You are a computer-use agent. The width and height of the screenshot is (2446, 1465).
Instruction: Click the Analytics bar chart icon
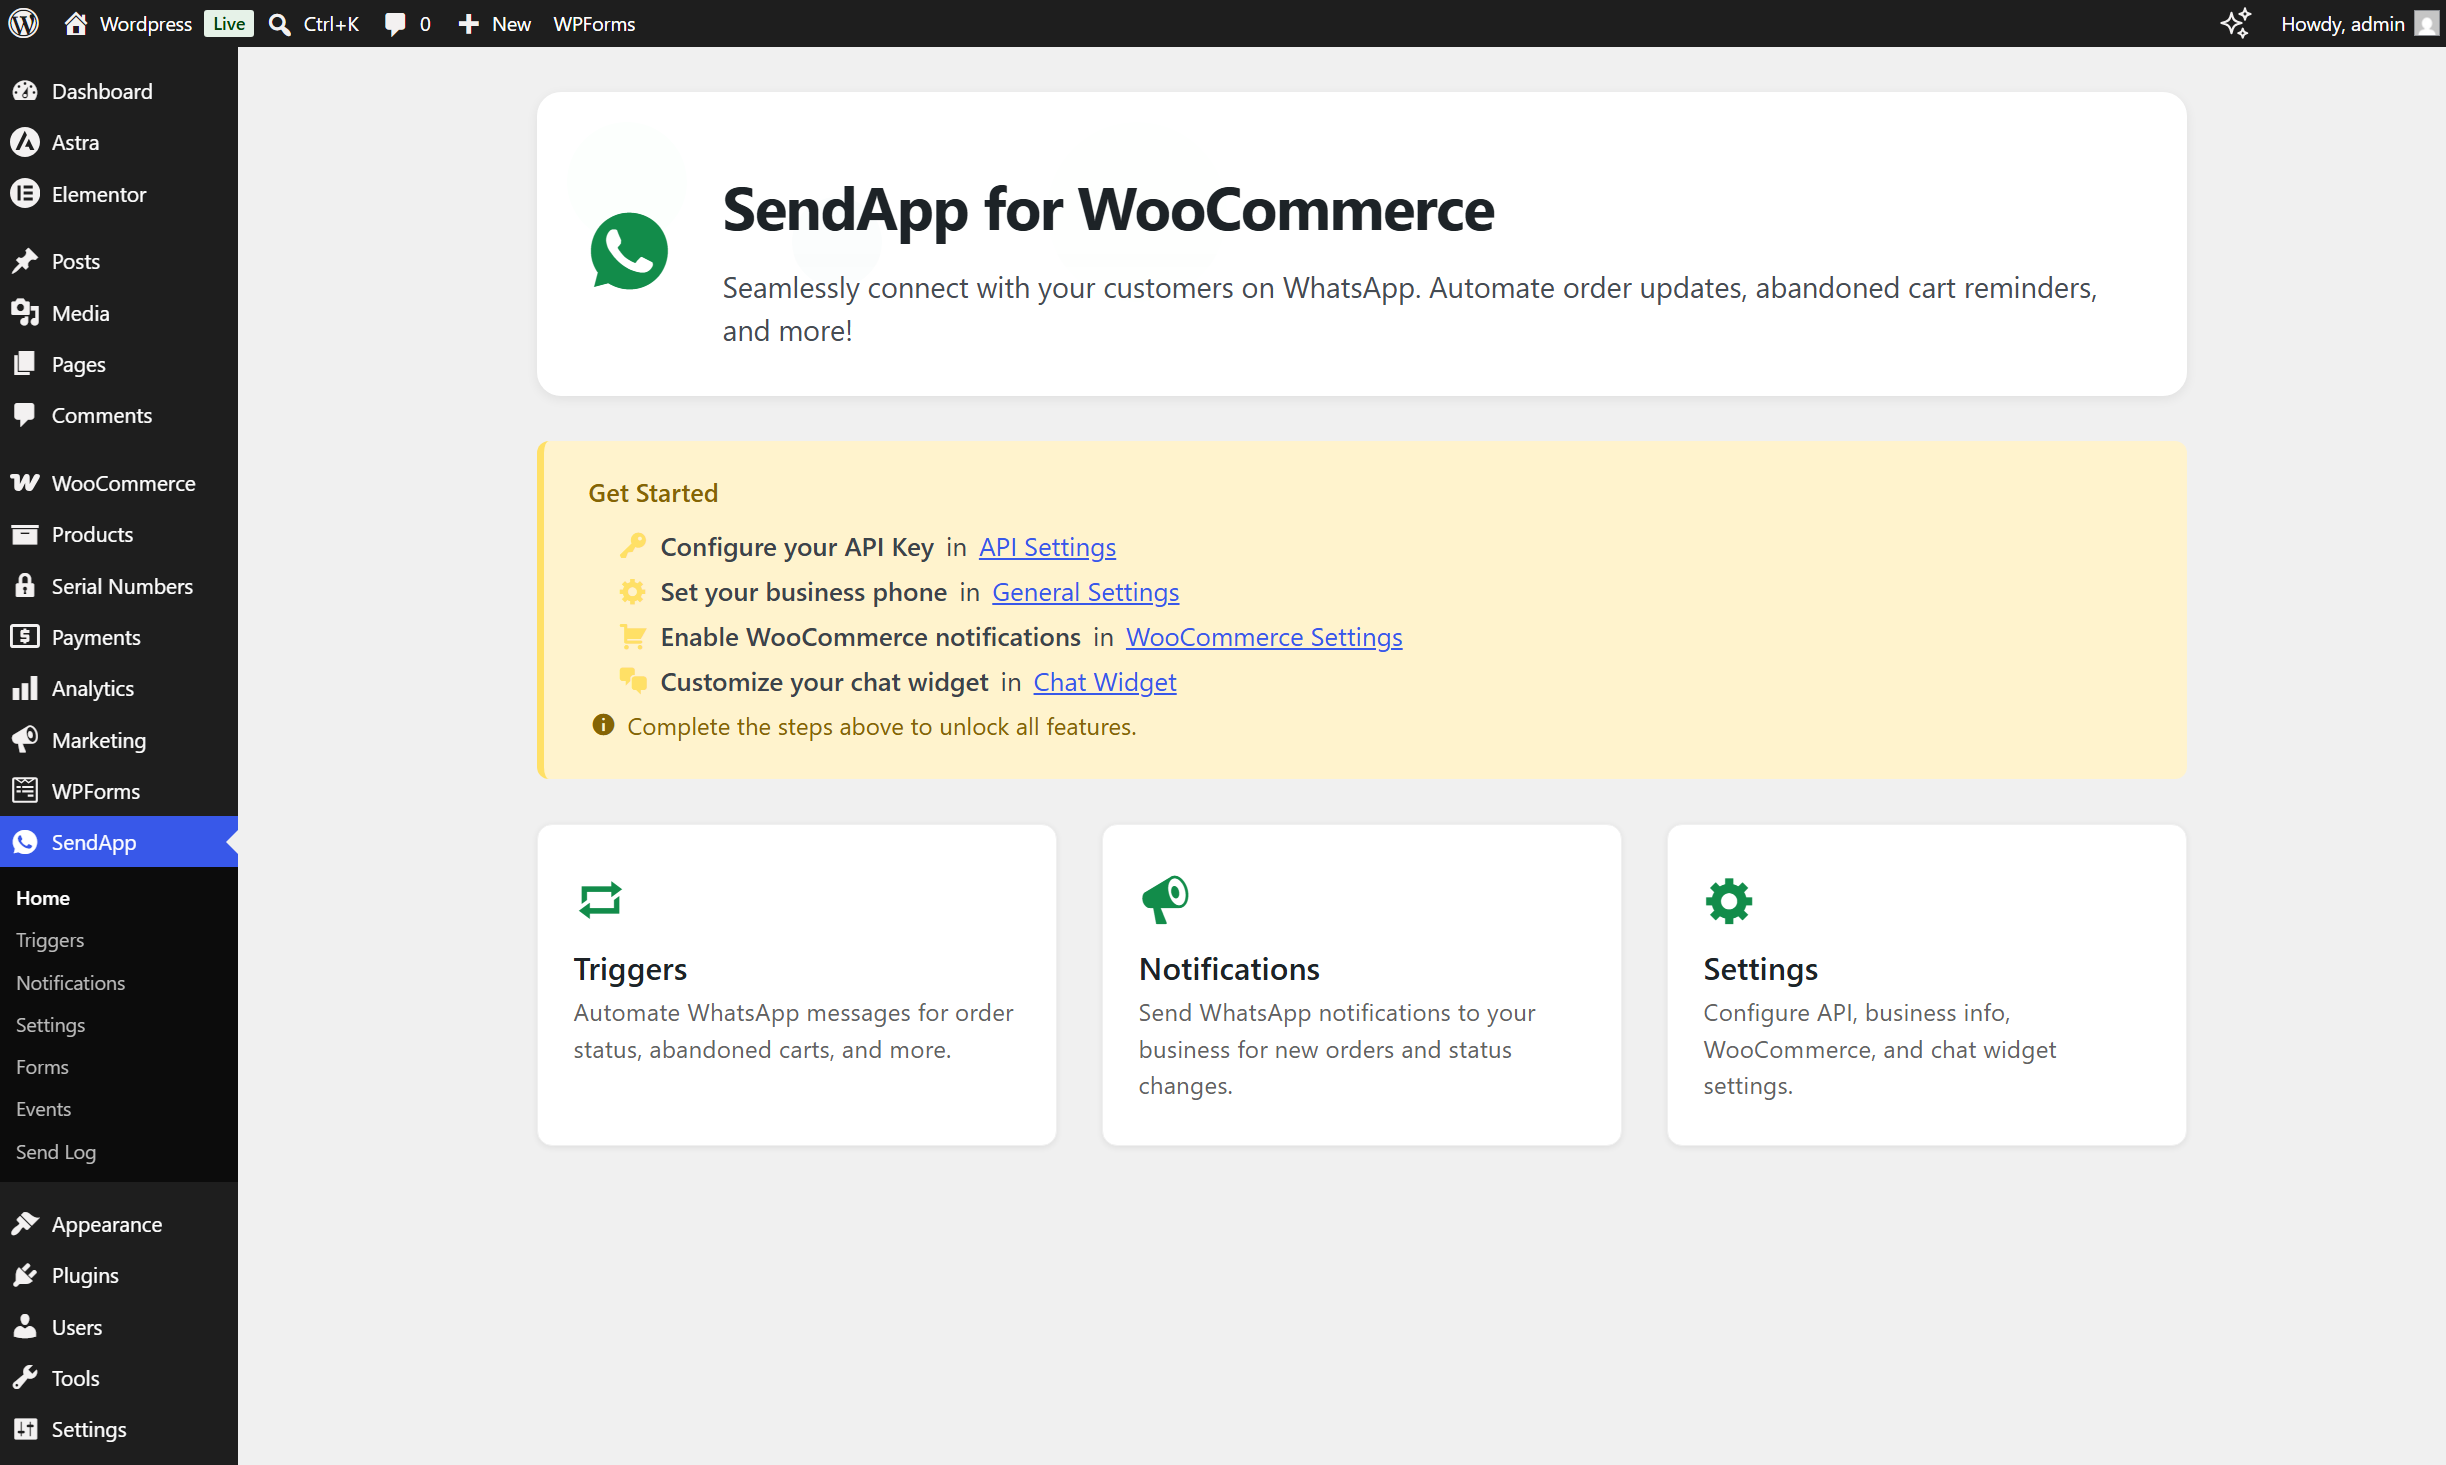click(x=25, y=688)
